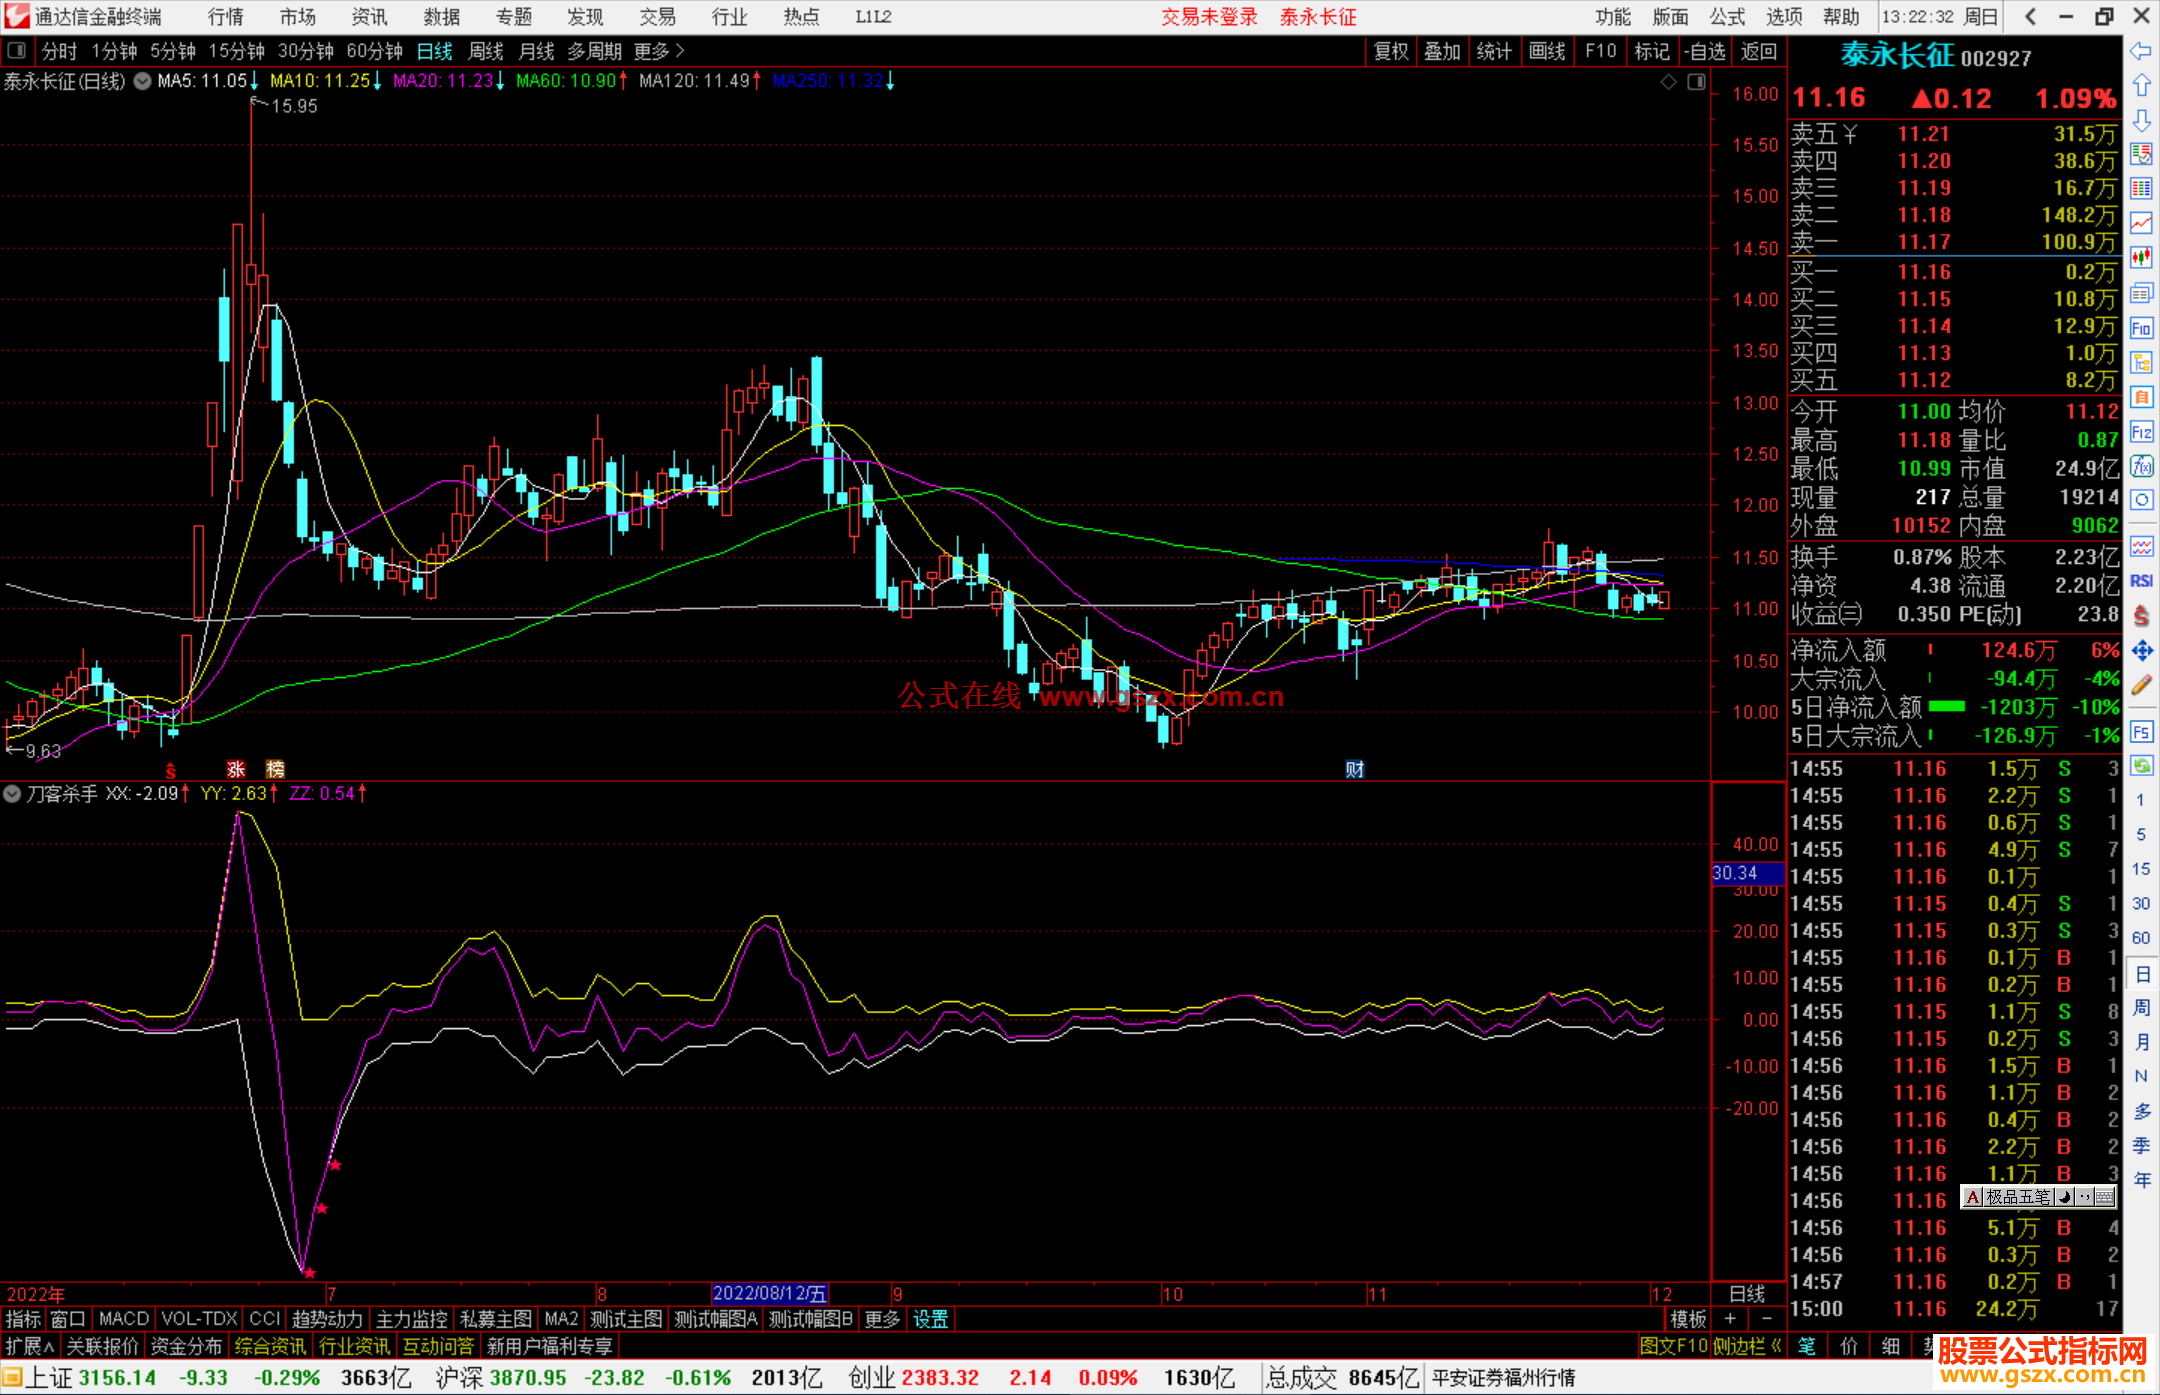
Task: Expand the 扩展 panel at bottom left
Action: tap(29, 1346)
